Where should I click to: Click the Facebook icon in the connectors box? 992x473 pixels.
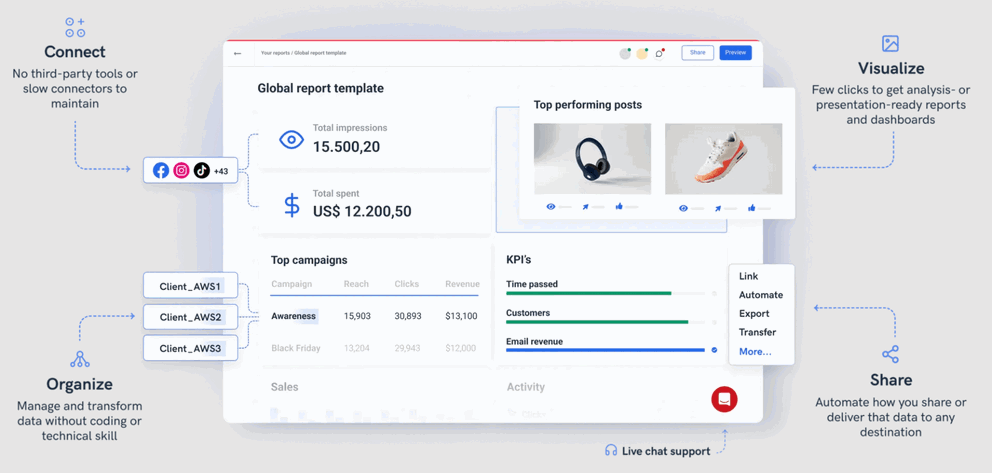pos(161,171)
